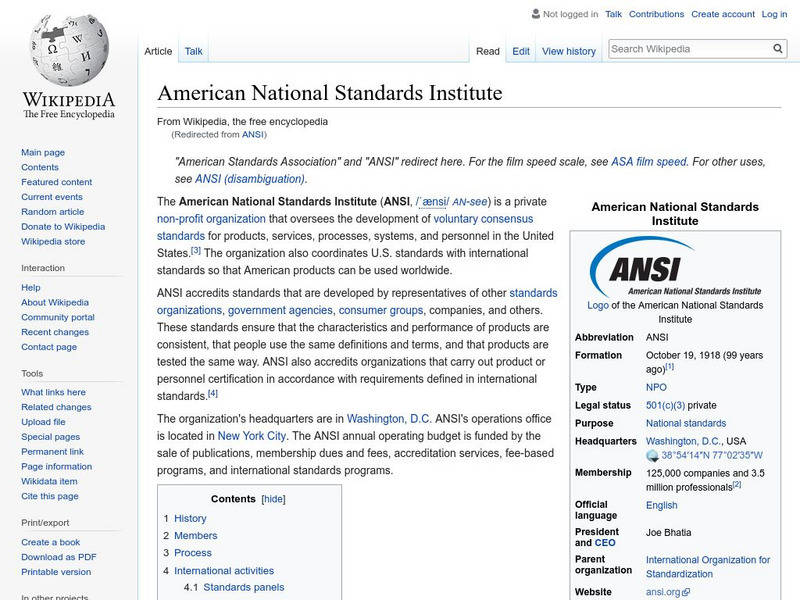
Task: Click the external link icon after ansi.org
Action: pyautogui.click(x=685, y=591)
